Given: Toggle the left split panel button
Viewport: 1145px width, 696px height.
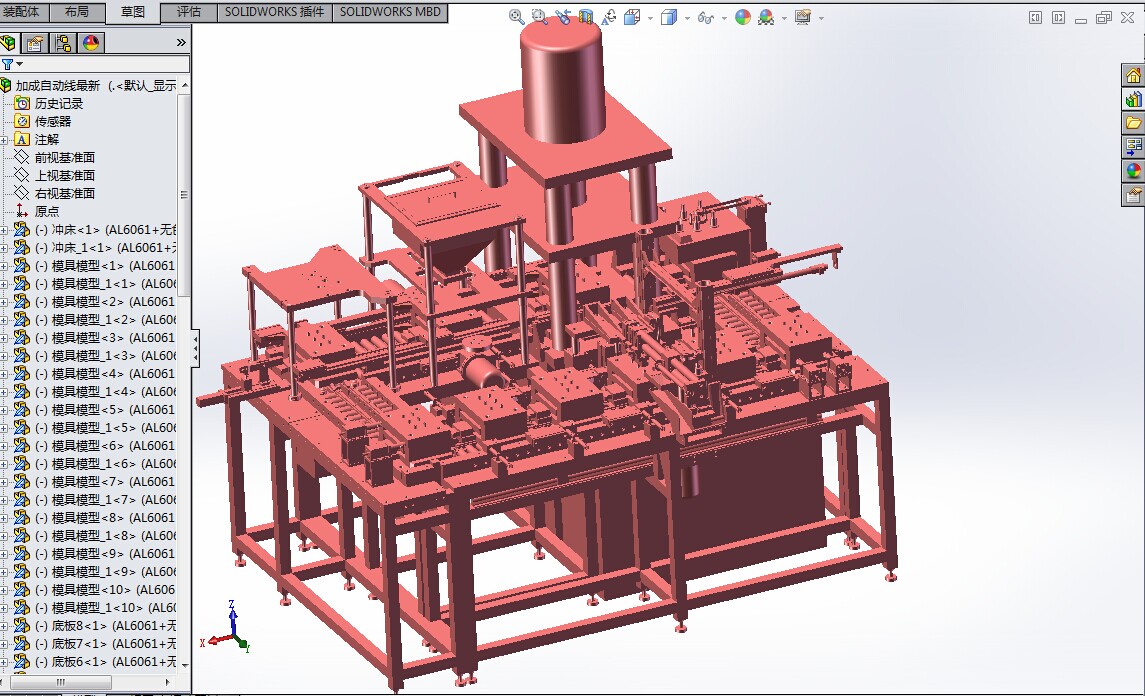Looking at the screenshot, I should click(1035, 17).
